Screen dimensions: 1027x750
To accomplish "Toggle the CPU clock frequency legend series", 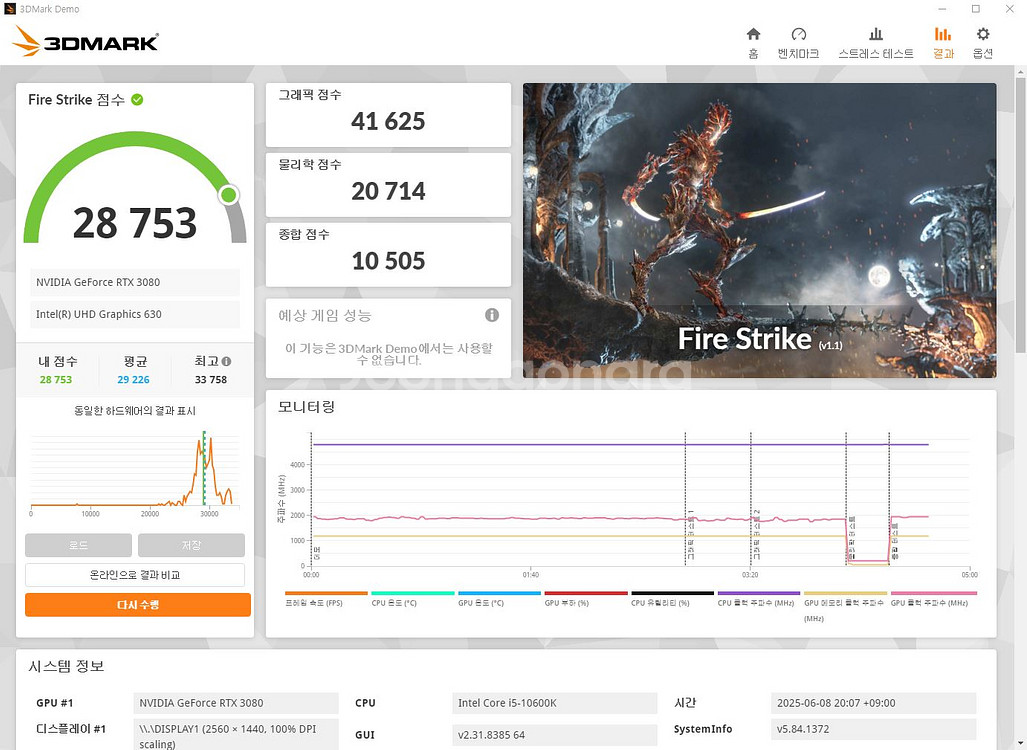I will click(x=758, y=599).
